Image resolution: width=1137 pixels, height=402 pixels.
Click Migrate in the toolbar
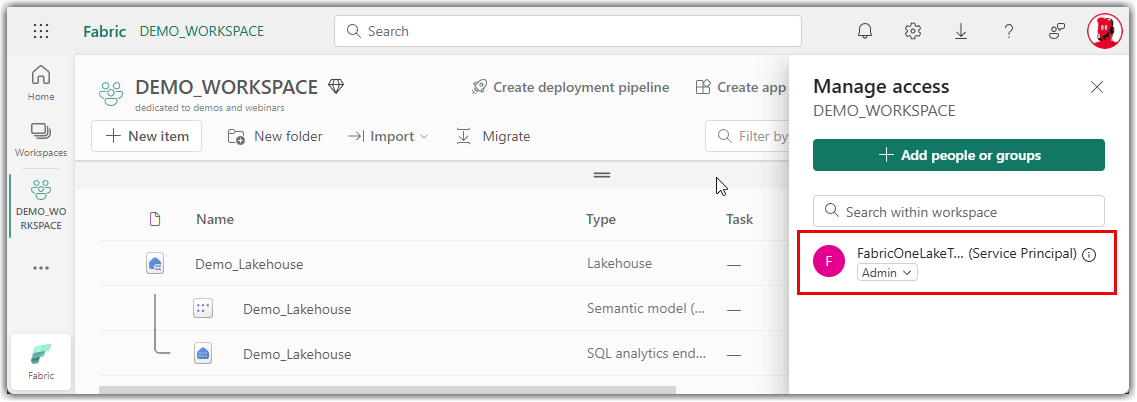click(493, 136)
